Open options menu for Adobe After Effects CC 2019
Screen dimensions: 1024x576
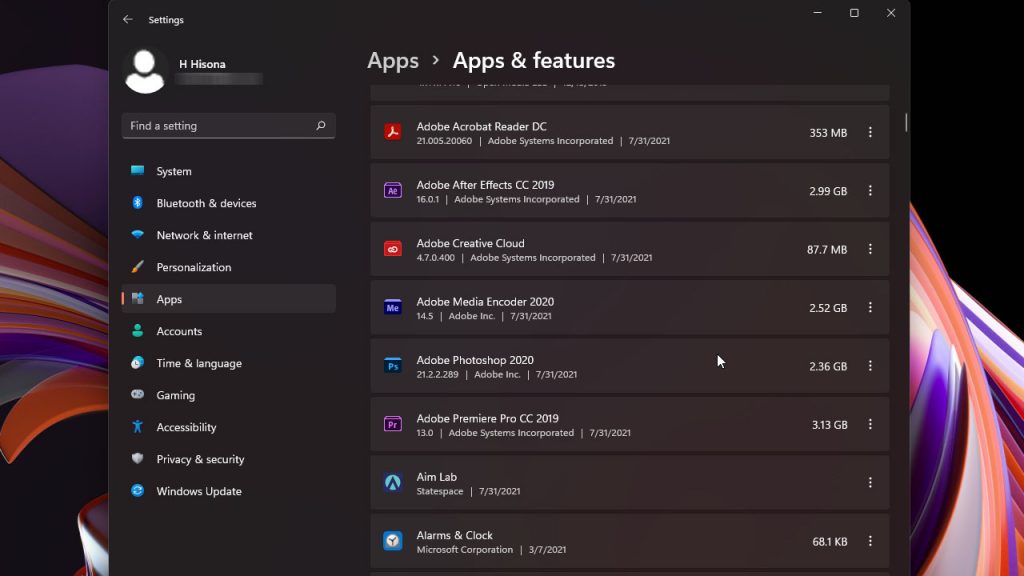870,191
